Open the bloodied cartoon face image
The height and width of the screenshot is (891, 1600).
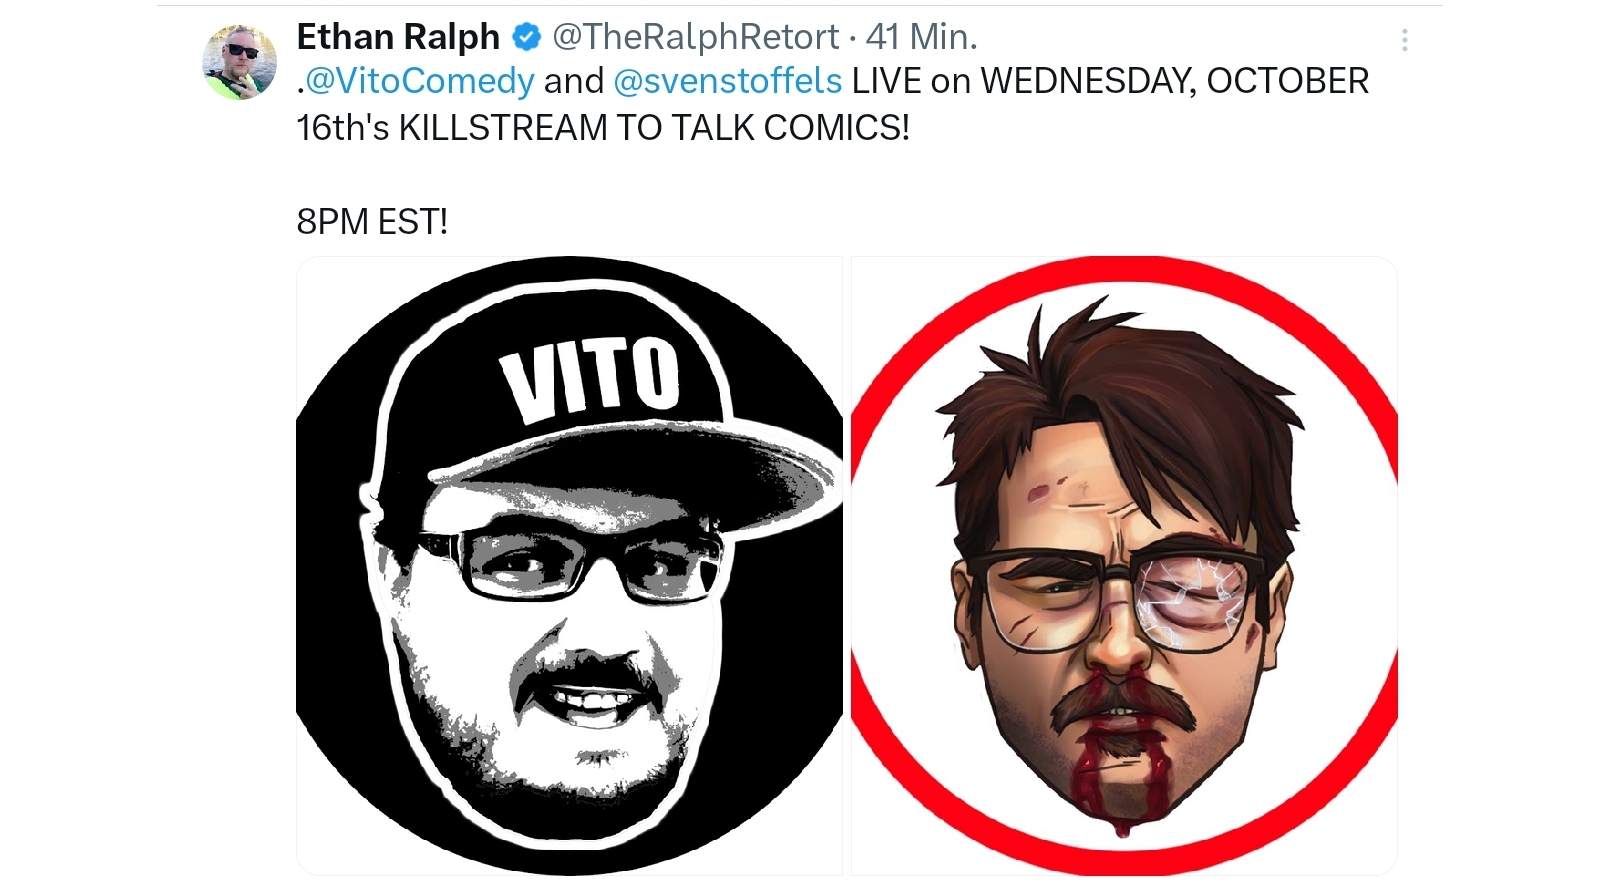click(x=1124, y=566)
